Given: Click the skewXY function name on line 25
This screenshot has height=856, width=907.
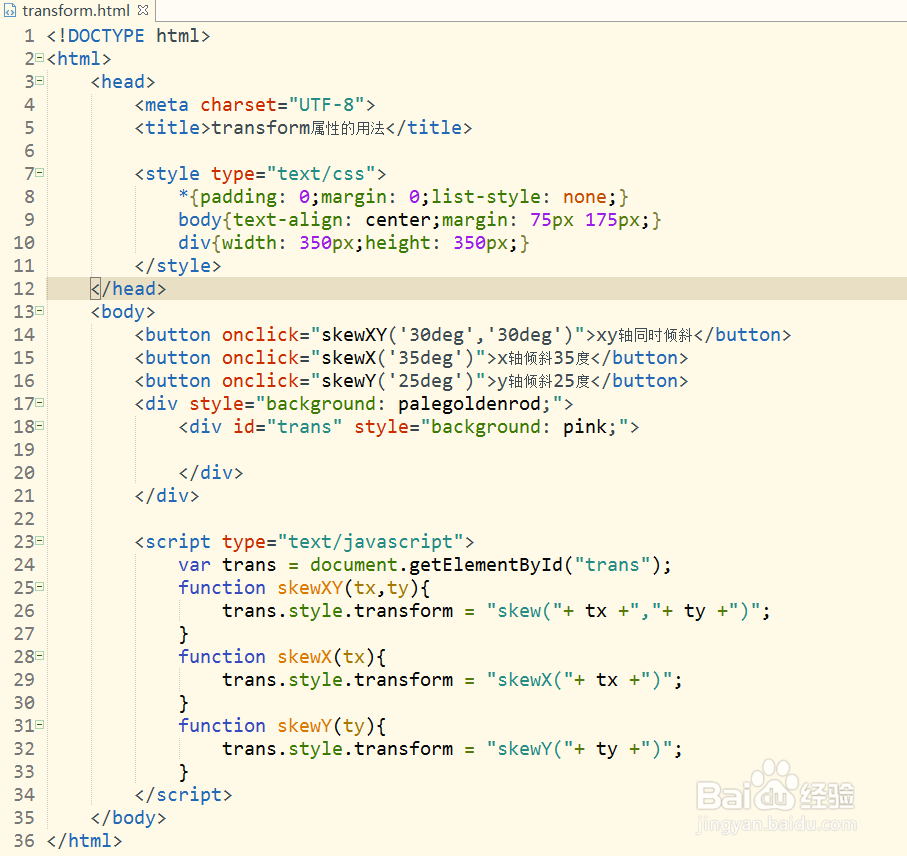Looking at the screenshot, I should 310,588.
